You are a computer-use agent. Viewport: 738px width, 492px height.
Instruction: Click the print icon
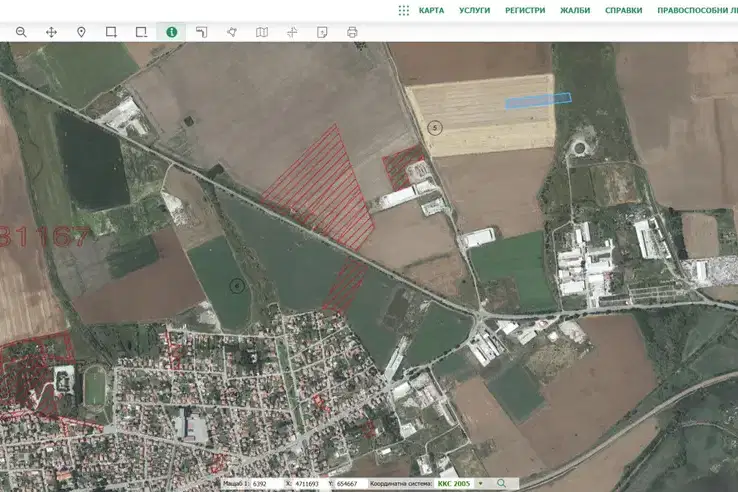352,32
